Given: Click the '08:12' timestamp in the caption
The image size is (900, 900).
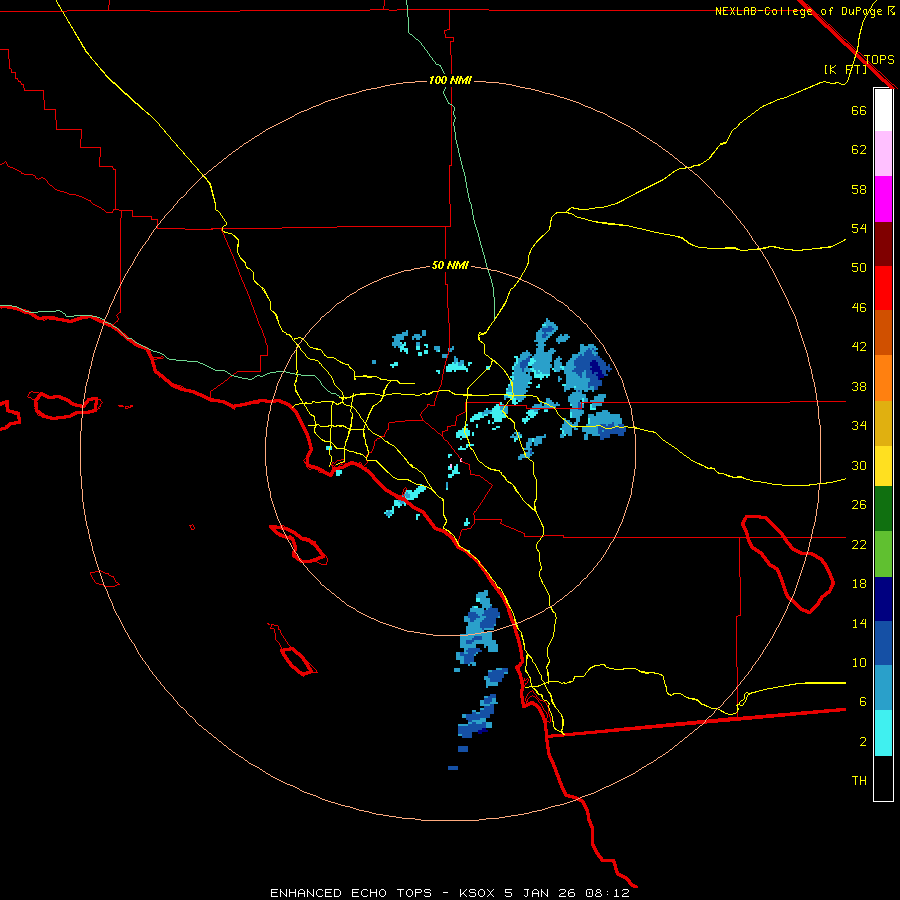Looking at the screenshot, I should pos(607,893).
